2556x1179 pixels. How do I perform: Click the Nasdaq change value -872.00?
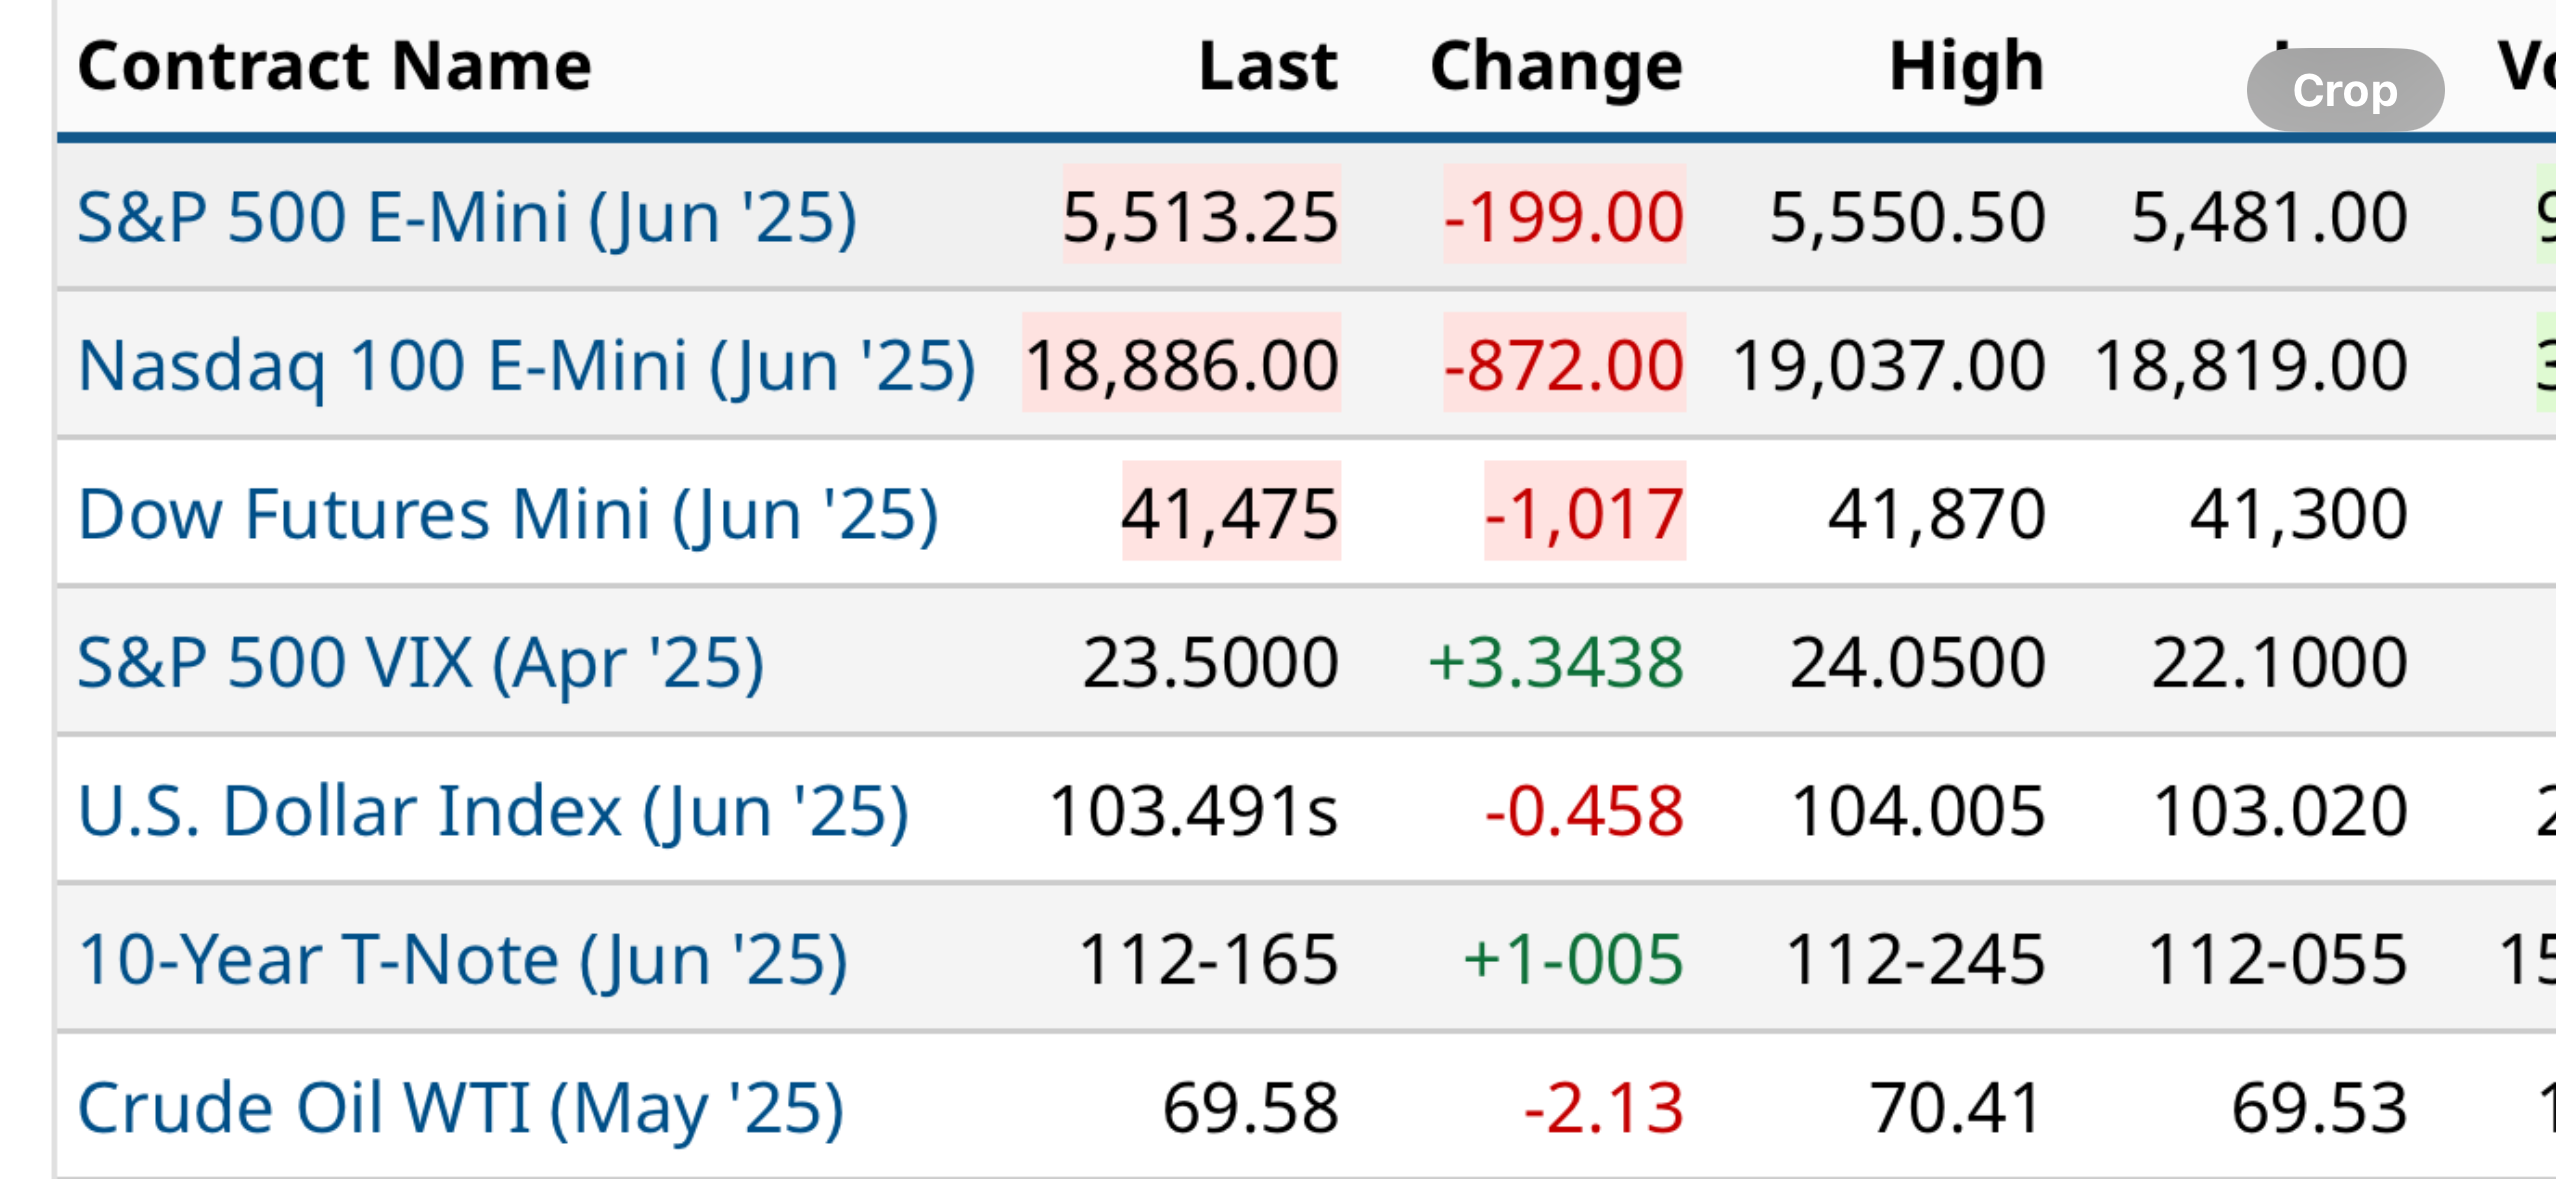[1564, 365]
